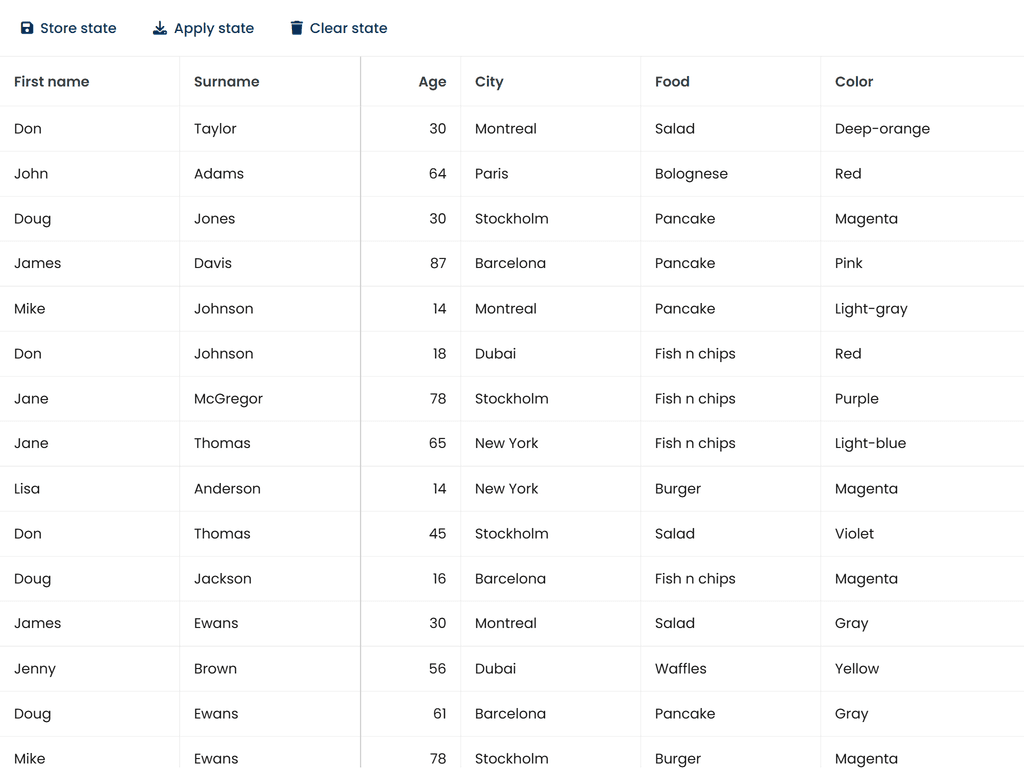Image resolution: width=1024 pixels, height=768 pixels.
Task: Click the Store state save icon
Action: [27, 28]
